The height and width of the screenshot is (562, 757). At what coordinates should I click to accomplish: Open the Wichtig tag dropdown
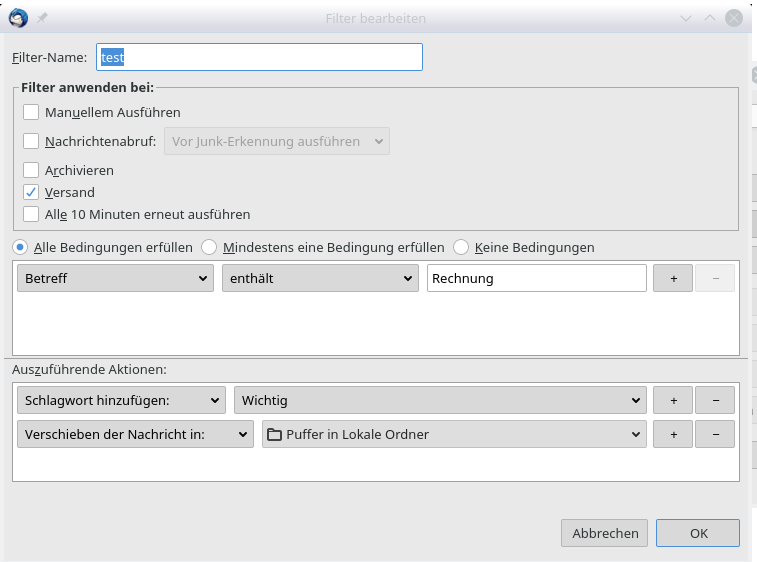click(440, 401)
